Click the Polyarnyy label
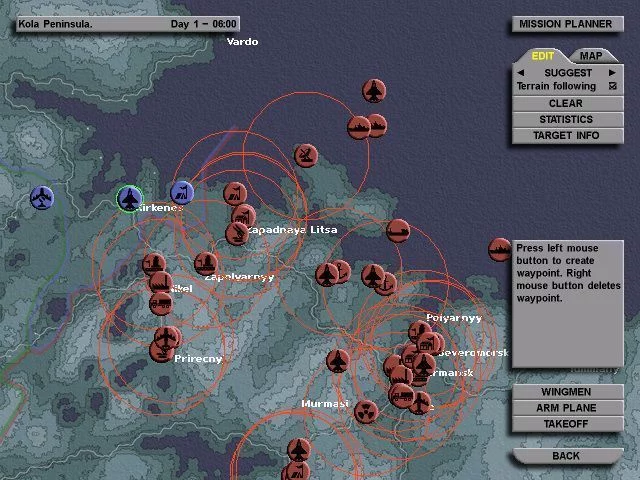640x480 pixels. point(454,318)
